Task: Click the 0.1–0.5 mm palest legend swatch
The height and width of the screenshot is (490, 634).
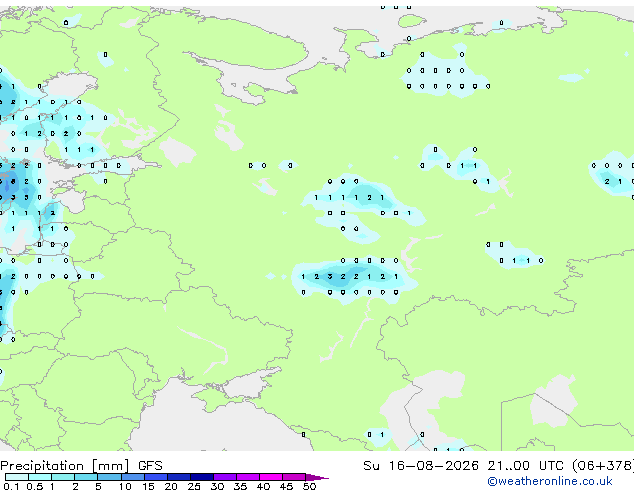Action: (x=17, y=477)
